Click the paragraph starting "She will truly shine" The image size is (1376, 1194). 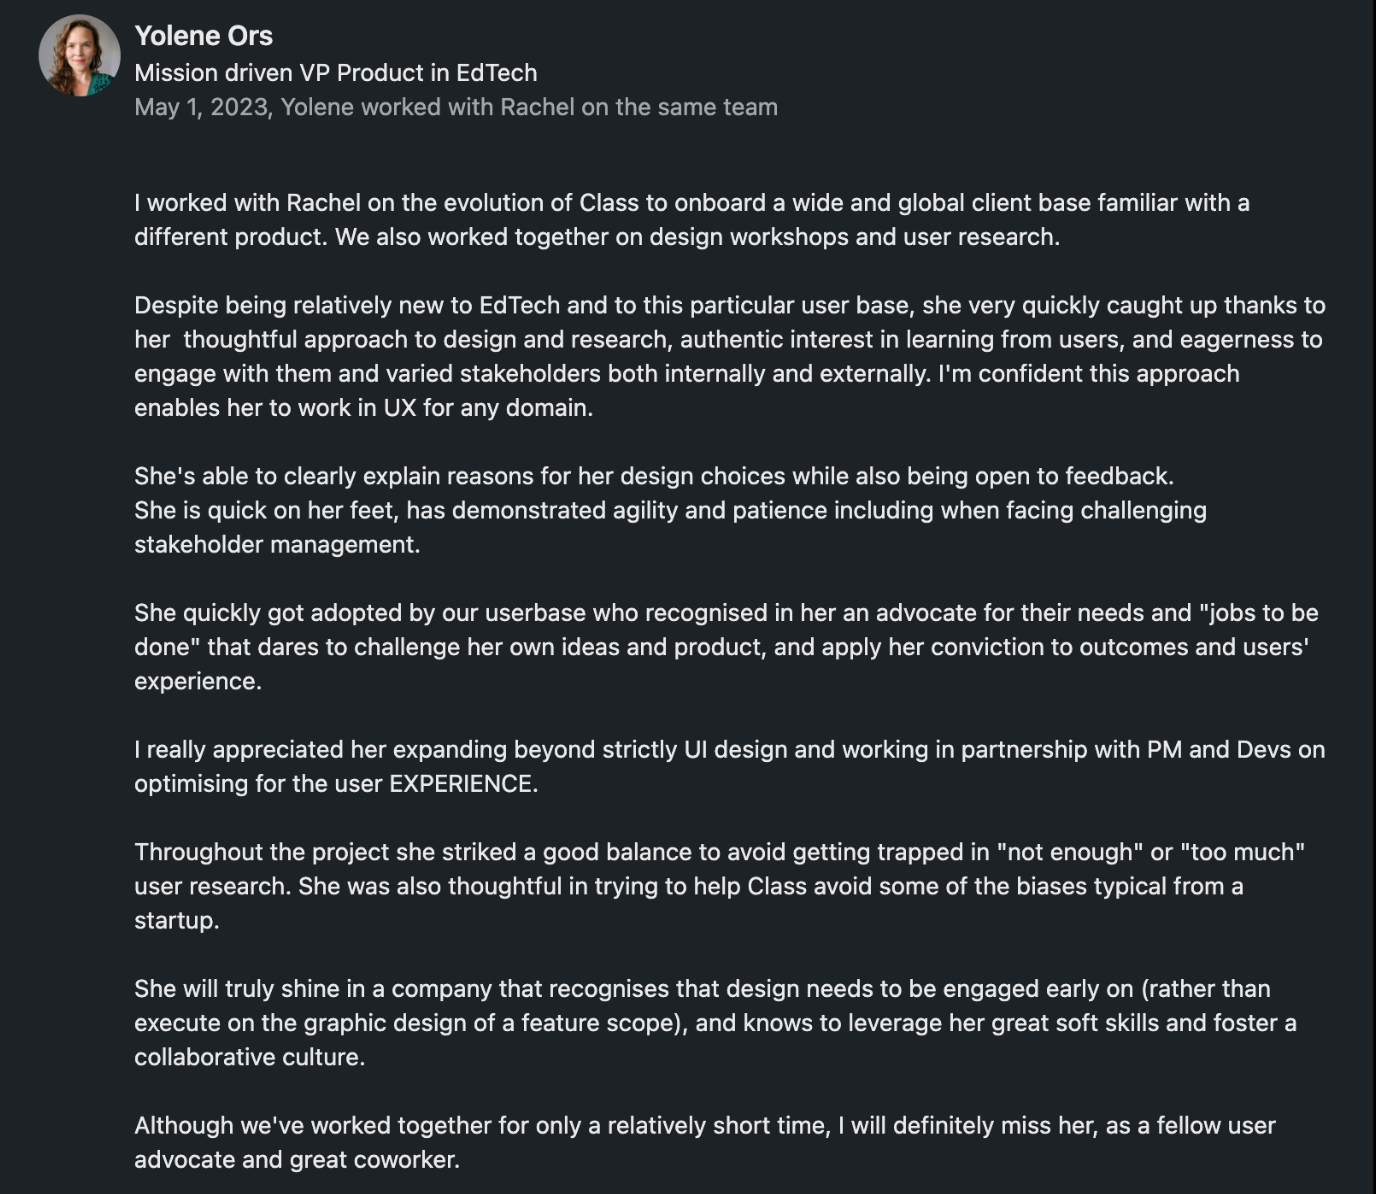[714, 1023]
